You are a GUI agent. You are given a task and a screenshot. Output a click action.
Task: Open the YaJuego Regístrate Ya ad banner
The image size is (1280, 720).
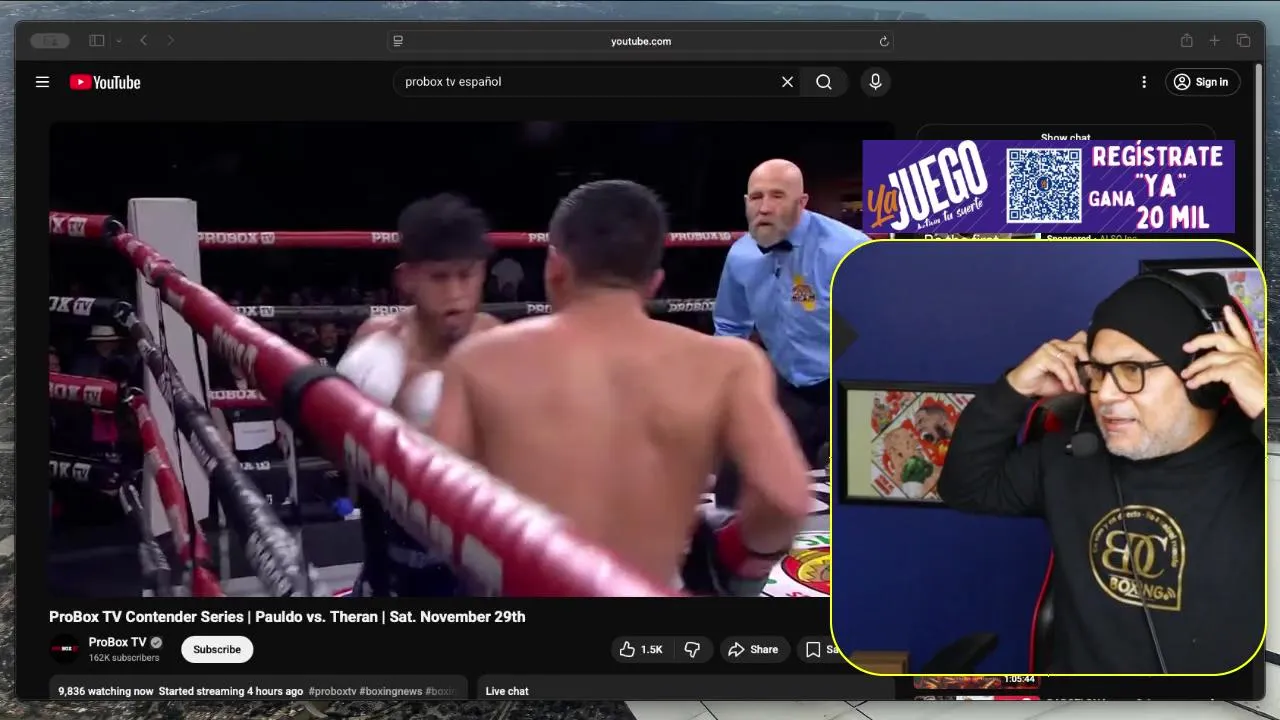(x=1048, y=186)
